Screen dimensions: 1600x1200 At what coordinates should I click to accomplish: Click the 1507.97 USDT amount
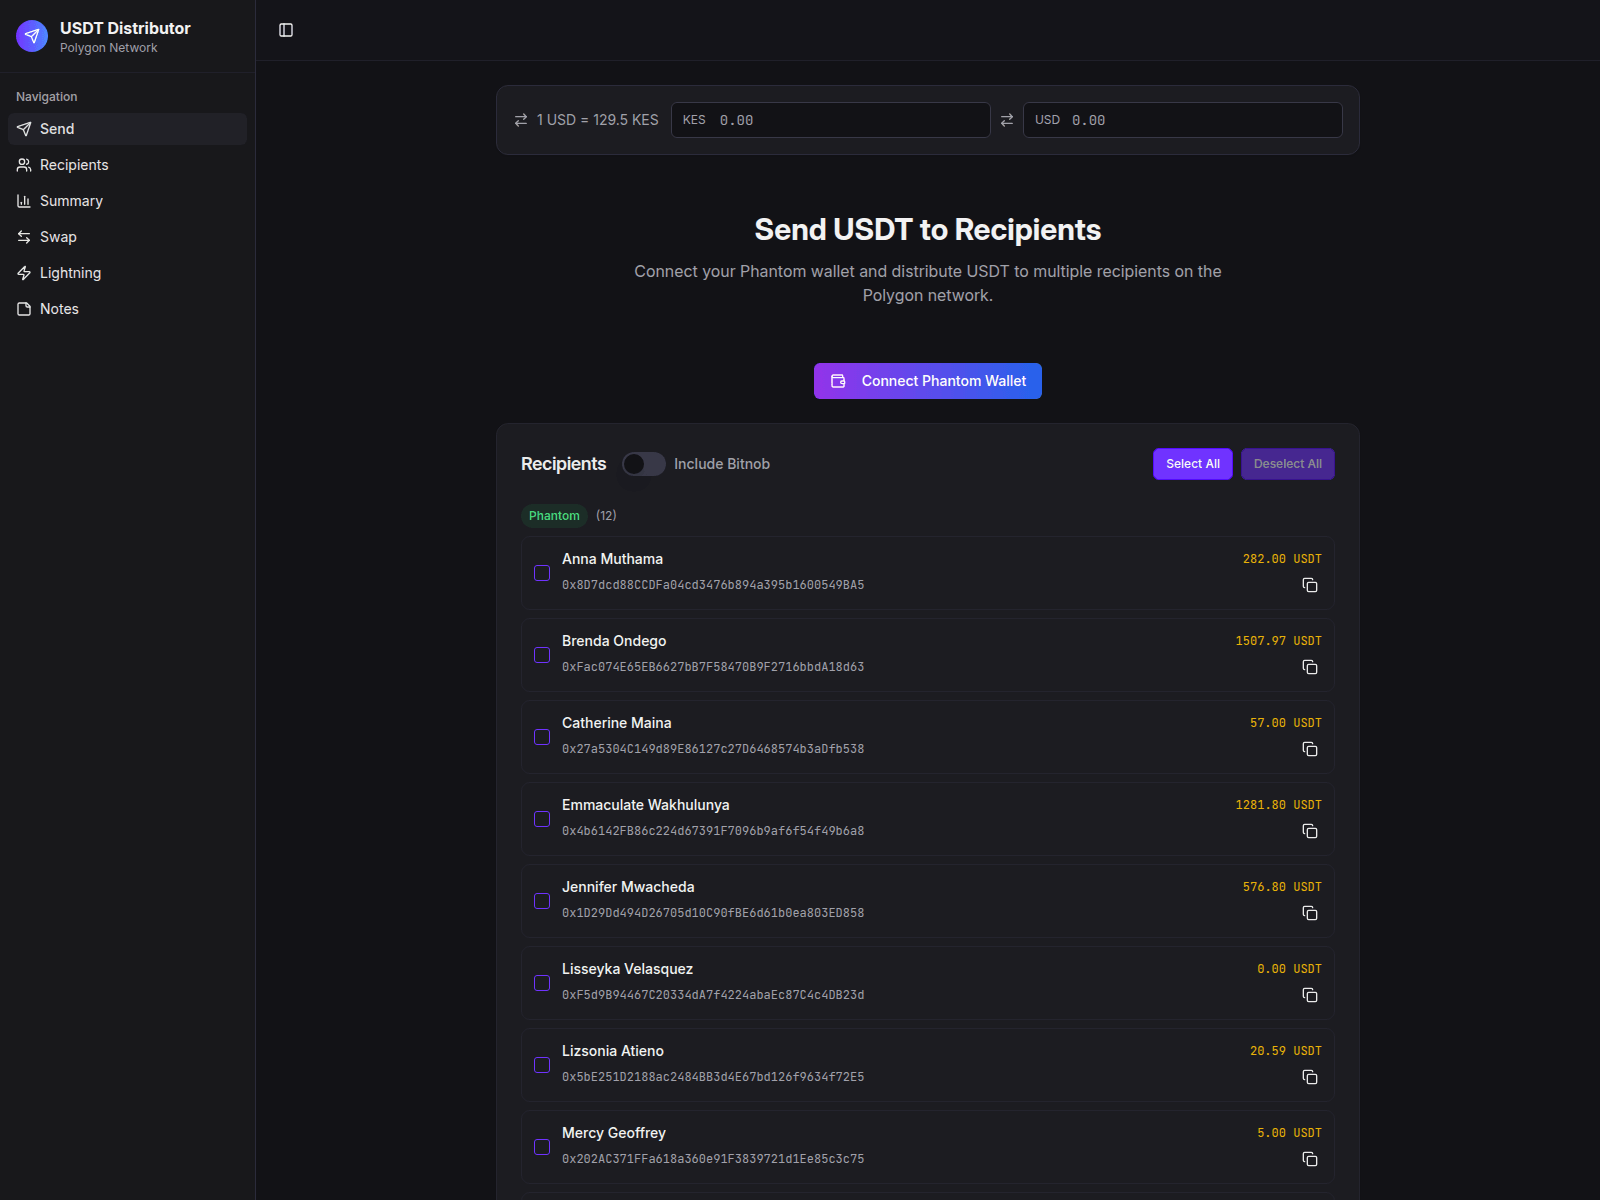click(x=1278, y=641)
